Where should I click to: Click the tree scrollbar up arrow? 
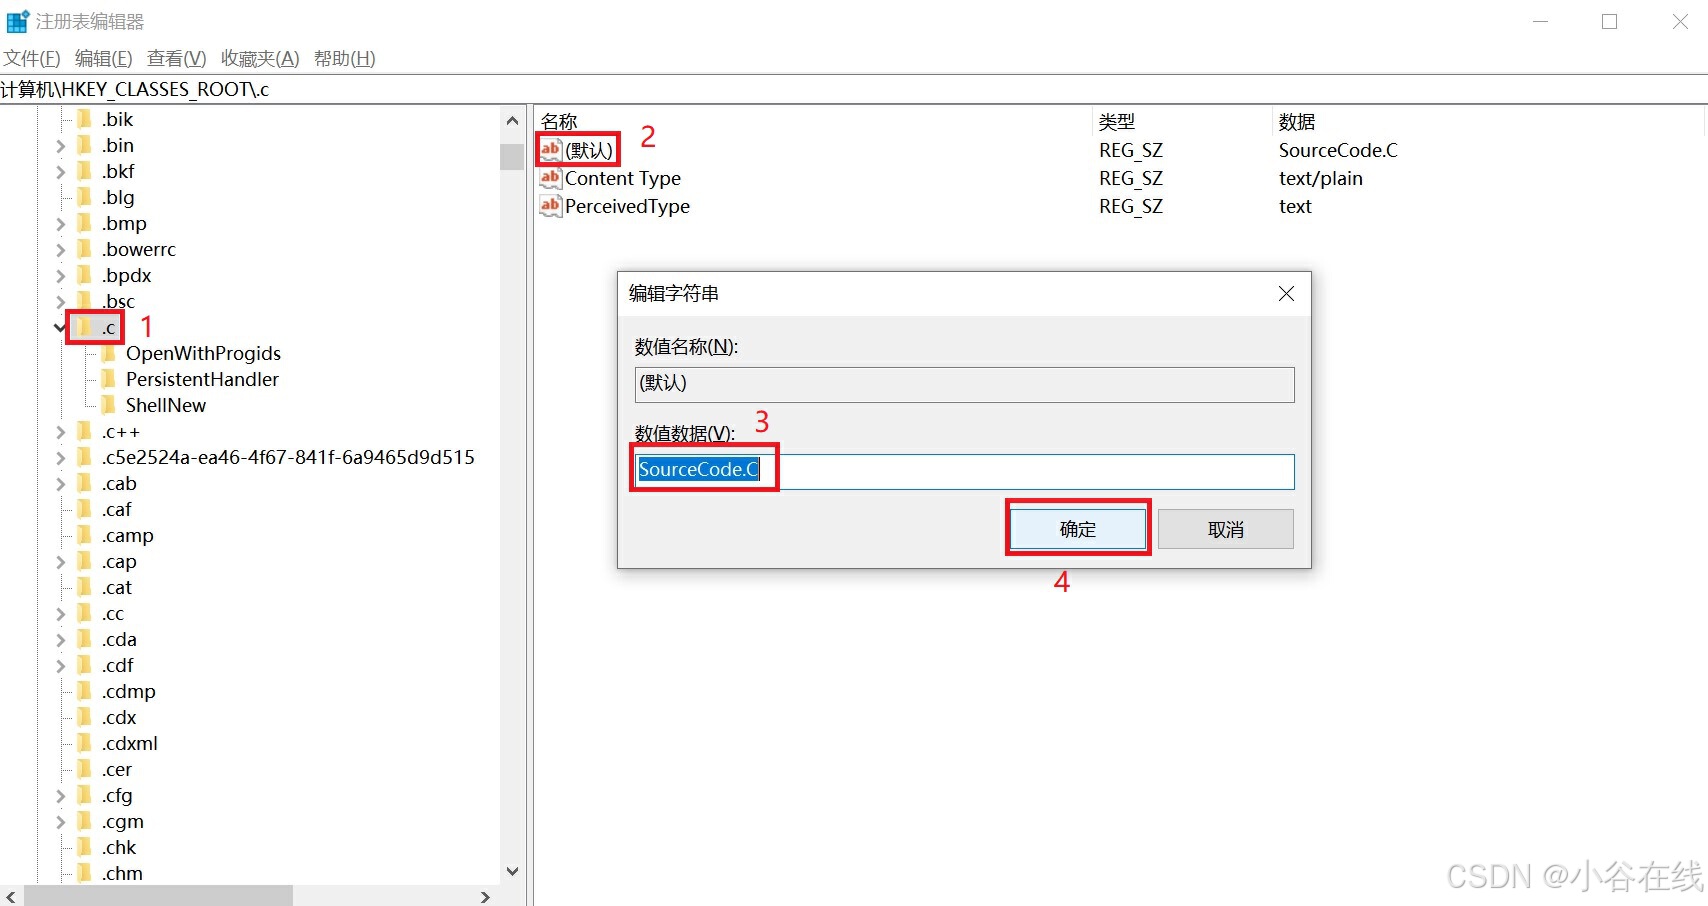pos(512,121)
